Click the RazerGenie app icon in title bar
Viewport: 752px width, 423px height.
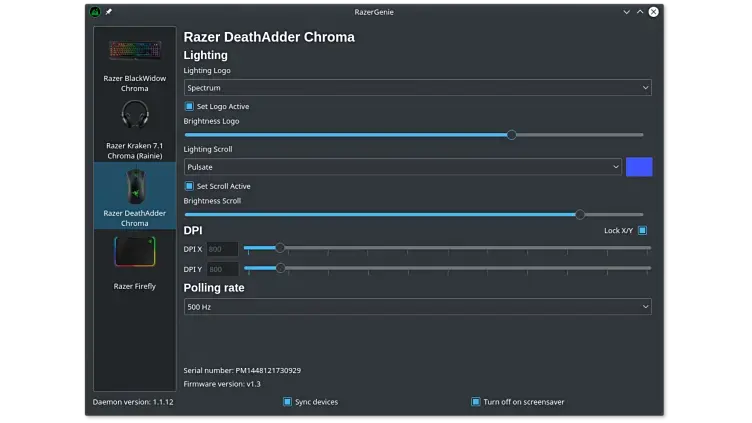(95, 12)
